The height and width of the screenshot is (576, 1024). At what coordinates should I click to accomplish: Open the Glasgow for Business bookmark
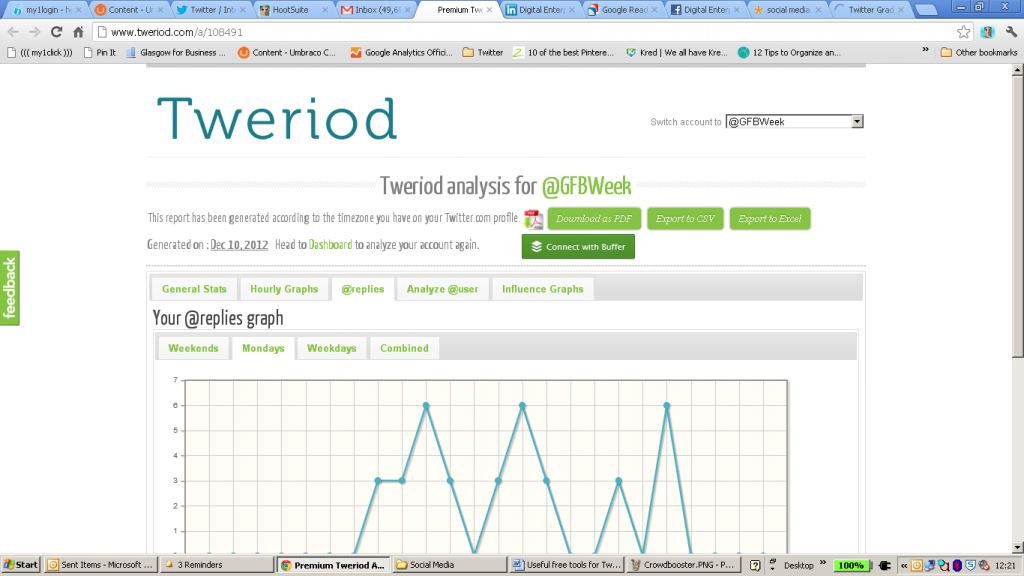176,53
